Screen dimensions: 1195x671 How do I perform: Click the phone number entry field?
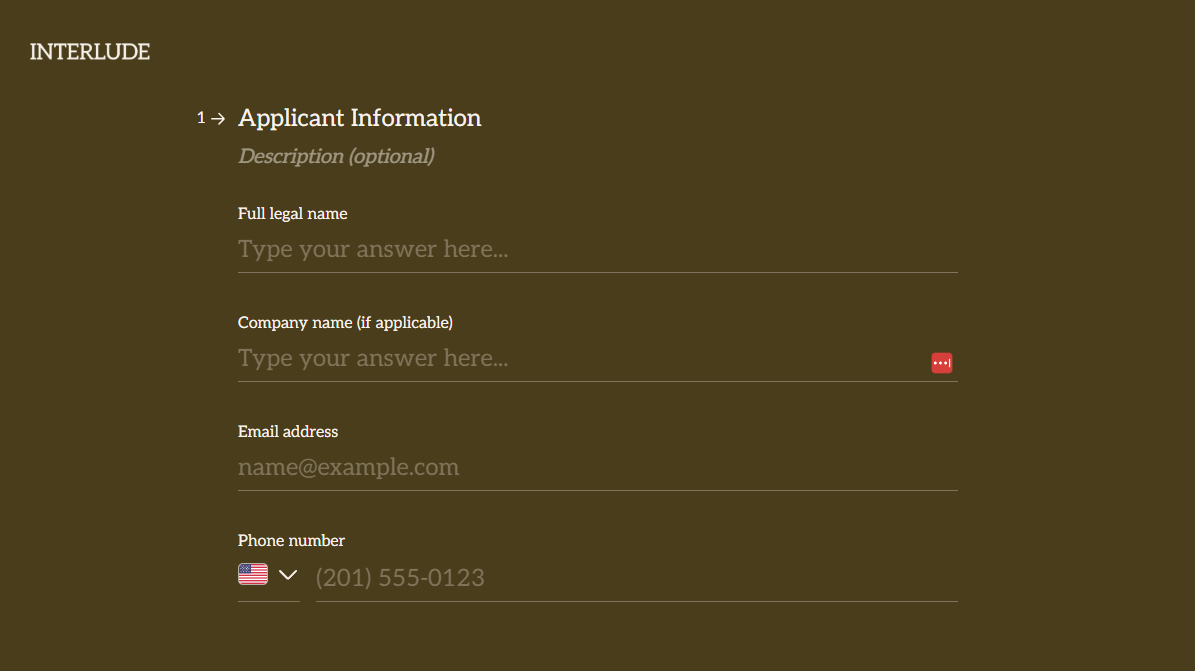[636, 577]
